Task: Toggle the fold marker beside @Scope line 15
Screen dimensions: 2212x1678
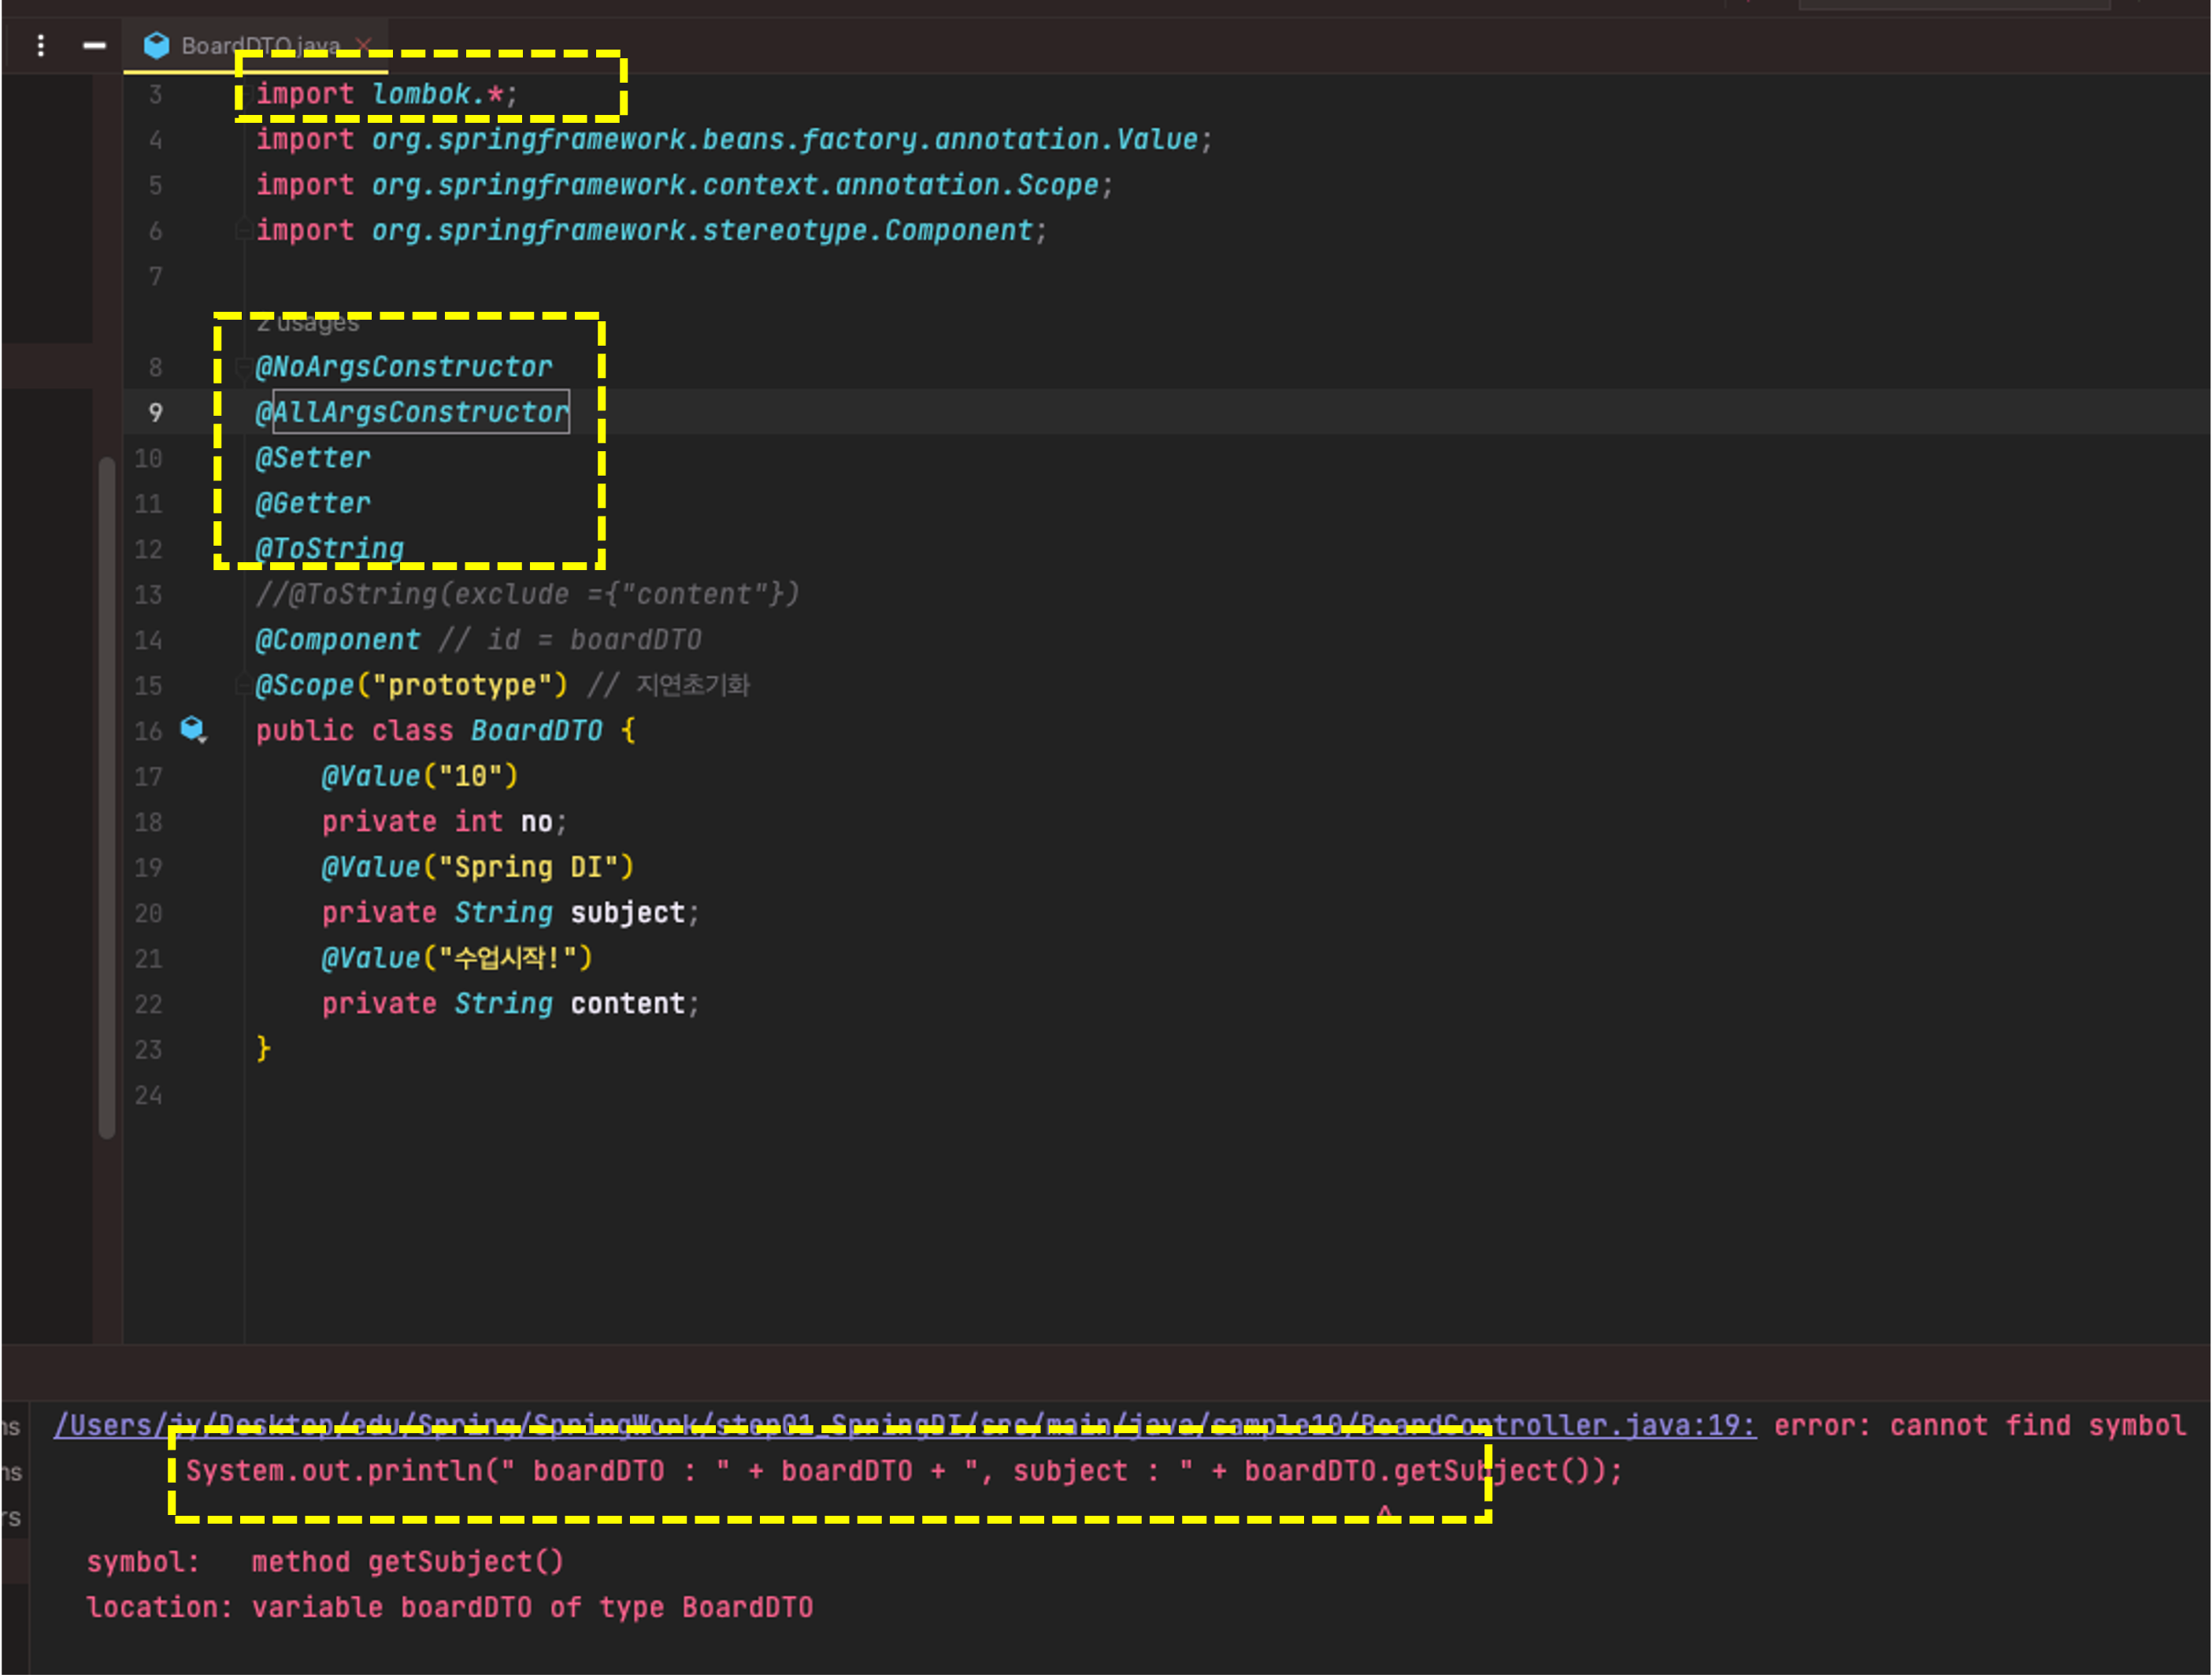Action: [x=243, y=685]
